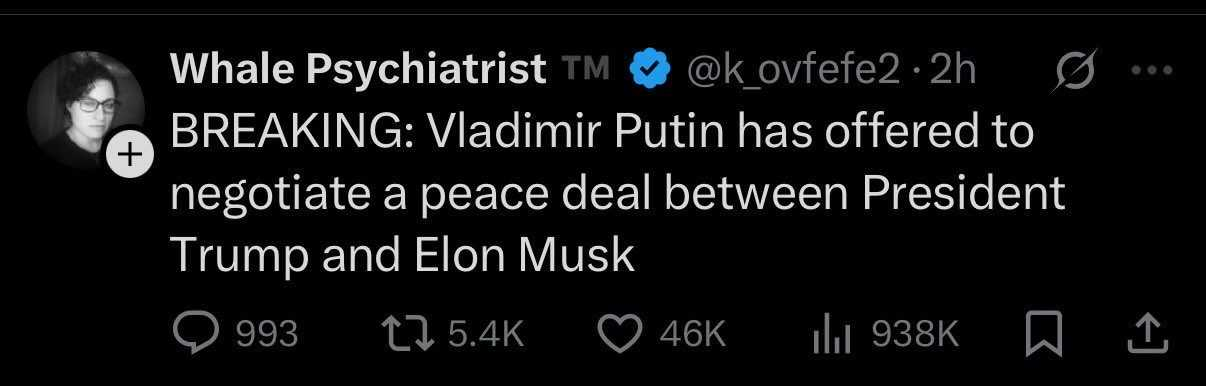Click the 938K views count

pos(915,335)
